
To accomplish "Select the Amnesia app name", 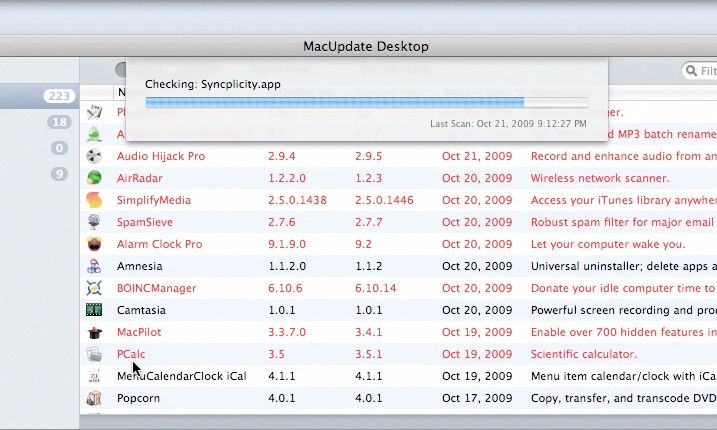I will [x=139, y=266].
